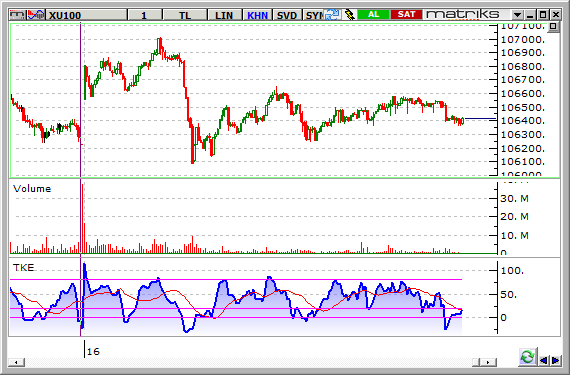Click the Matriks logo icon at toolbar start
This screenshot has height=375, width=570.
pyautogui.click(x=17, y=15)
